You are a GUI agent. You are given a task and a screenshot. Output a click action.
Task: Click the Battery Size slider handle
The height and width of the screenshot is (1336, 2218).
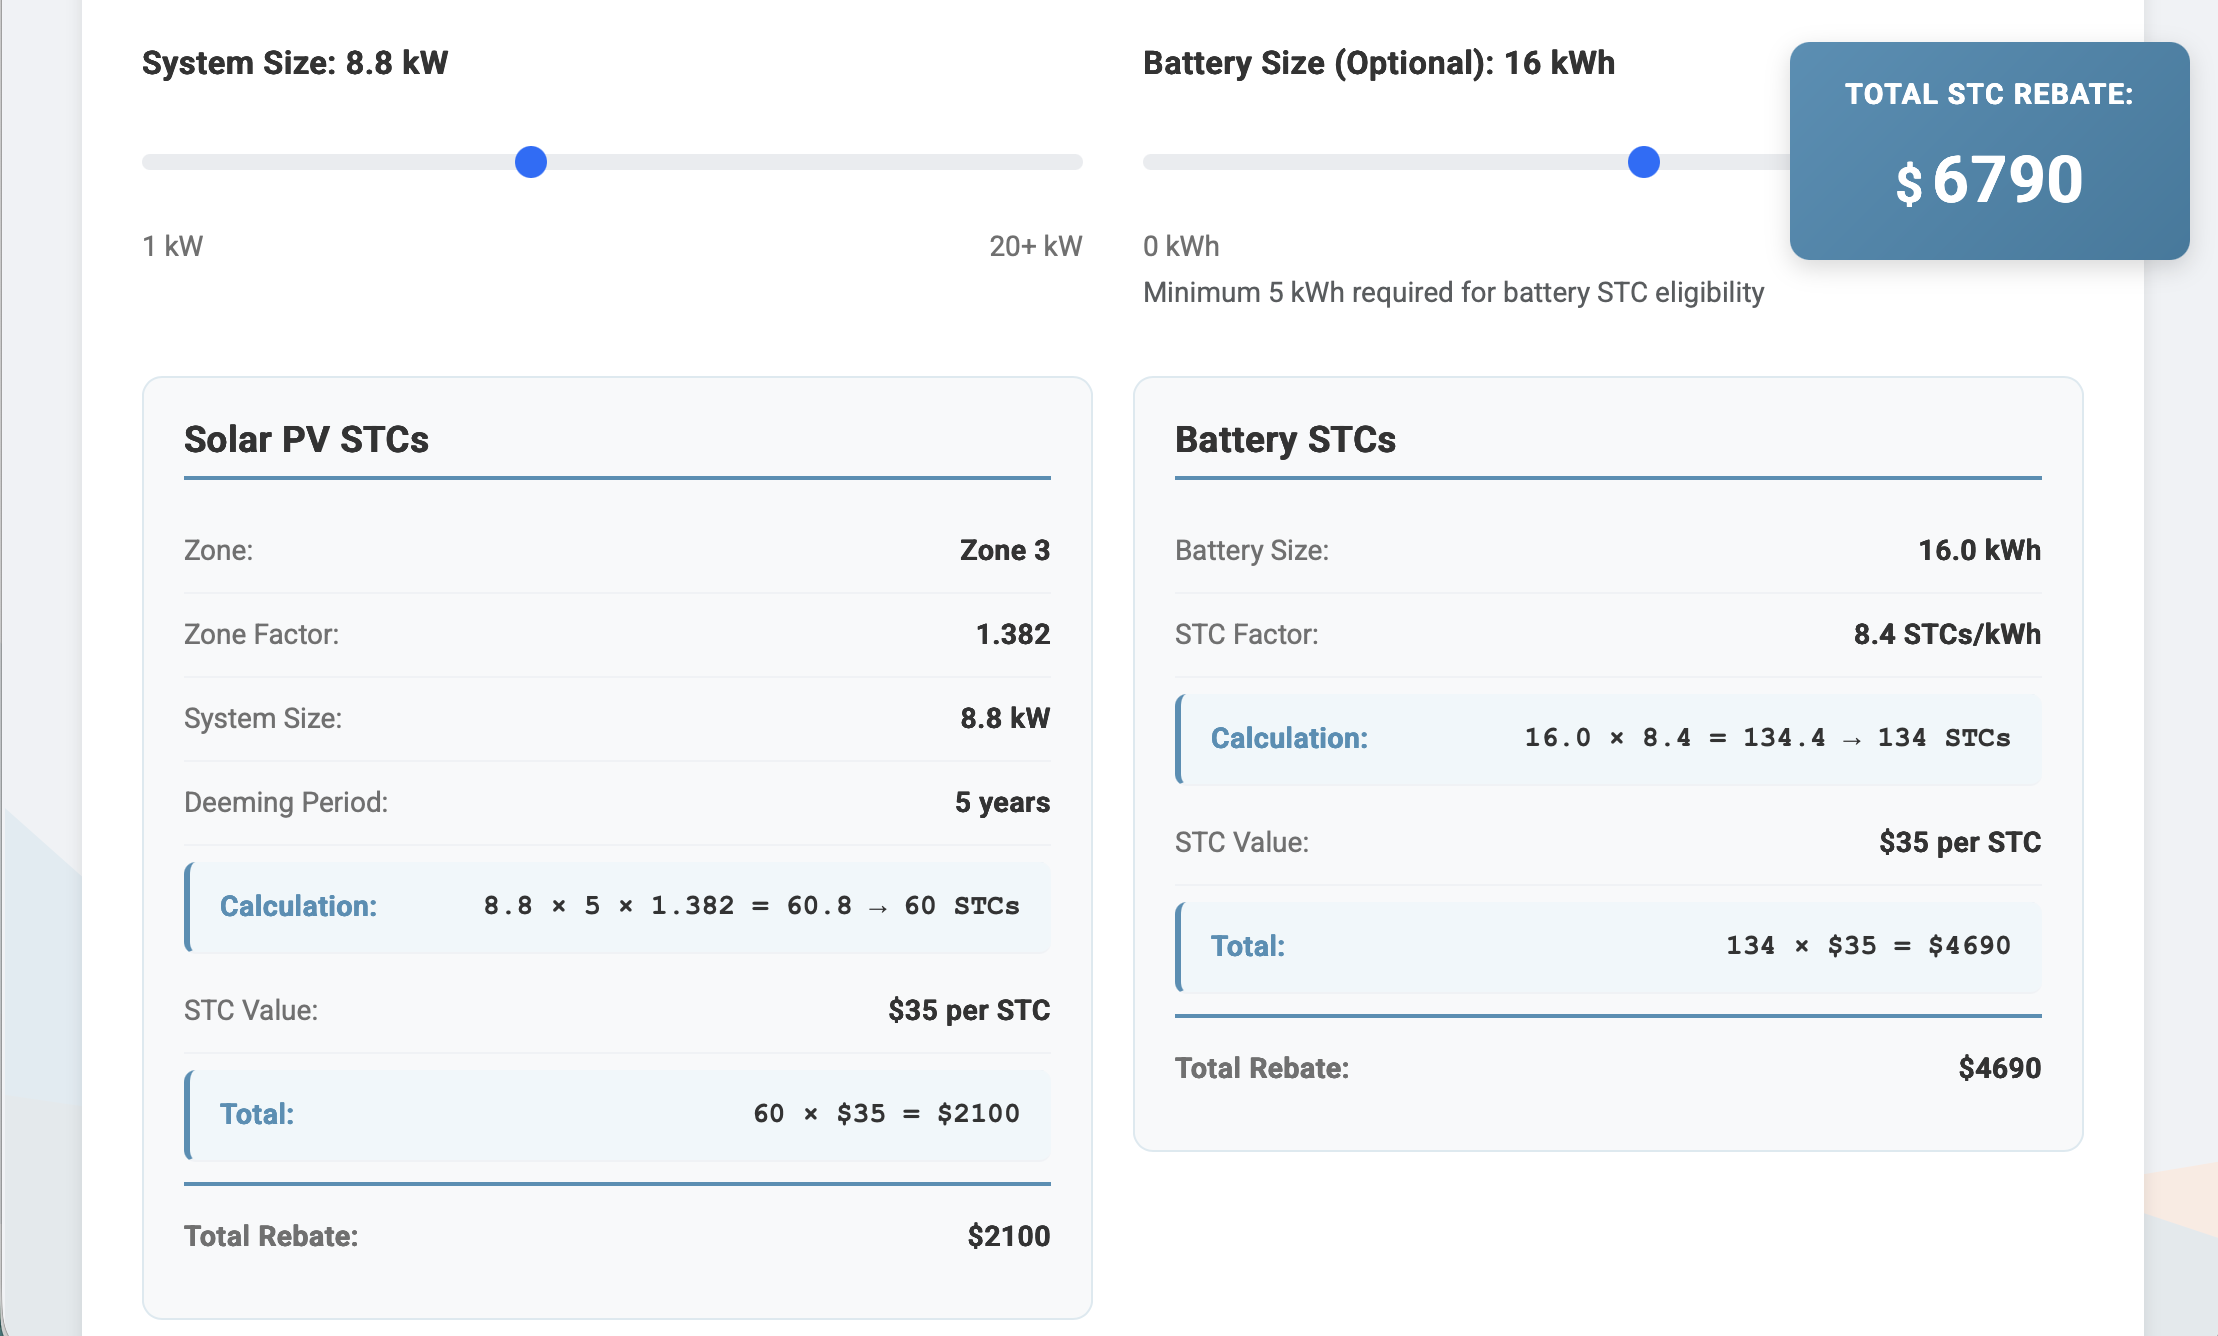pos(1644,162)
